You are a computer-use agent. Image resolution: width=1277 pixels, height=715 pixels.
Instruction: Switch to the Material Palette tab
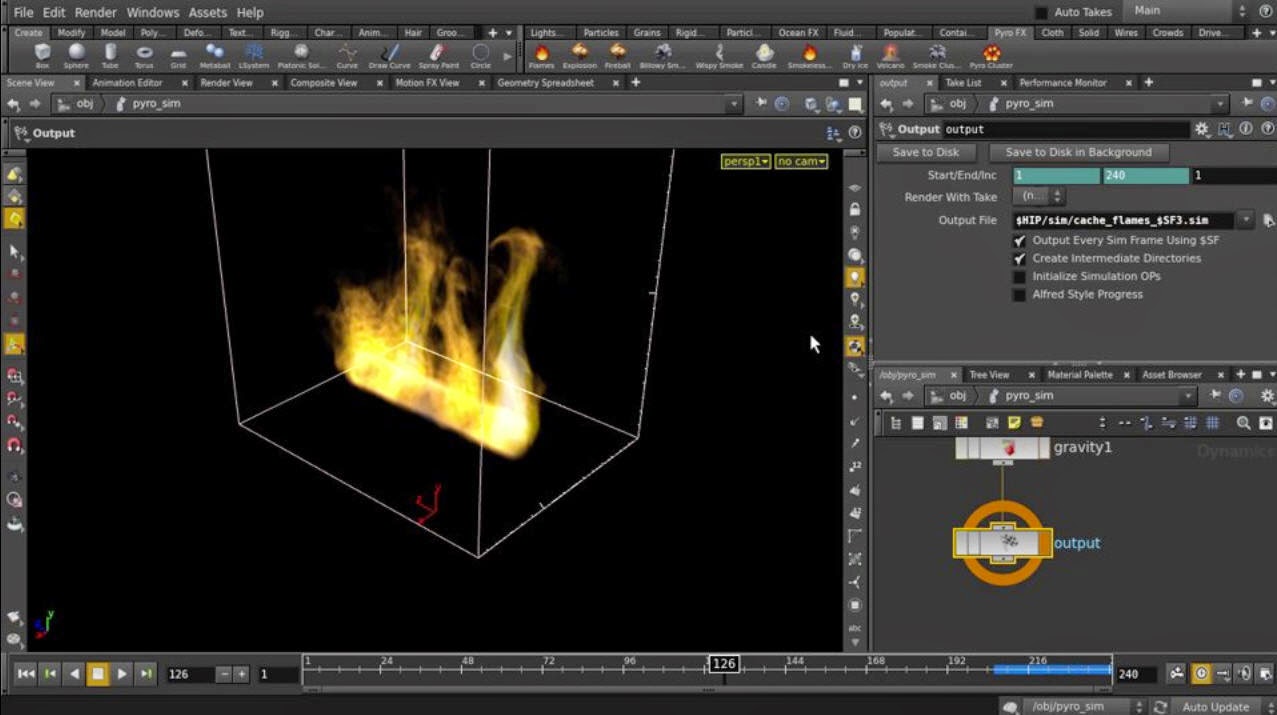[x=1080, y=375]
